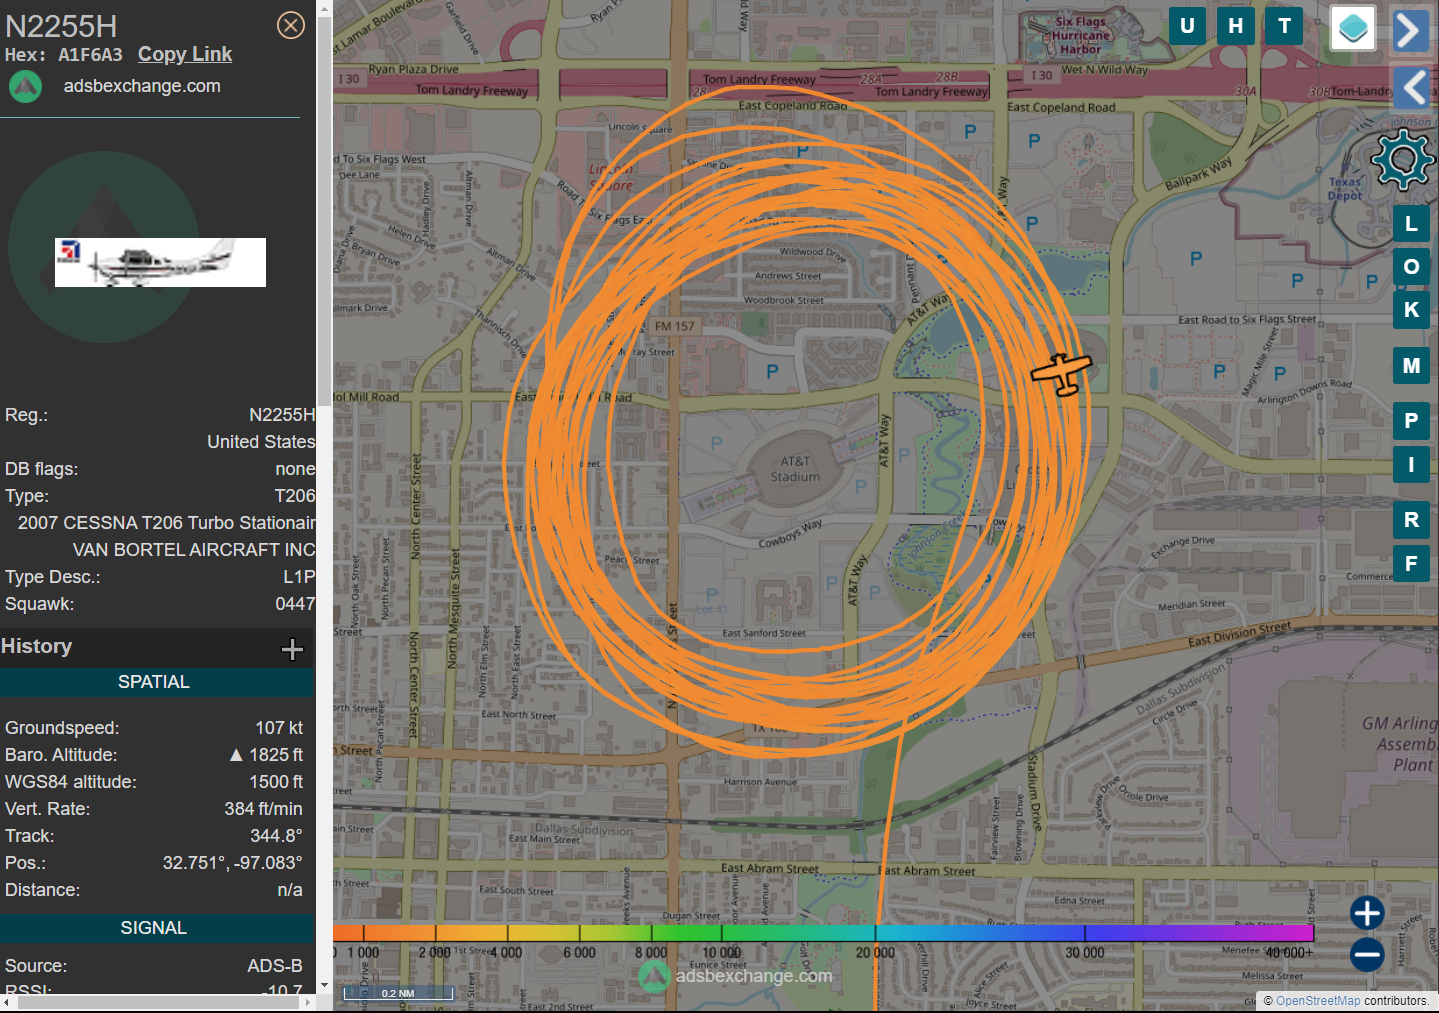Select the orange aircraft icon on map
The height and width of the screenshot is (1013, 1439).
[x=1061, y=374]
